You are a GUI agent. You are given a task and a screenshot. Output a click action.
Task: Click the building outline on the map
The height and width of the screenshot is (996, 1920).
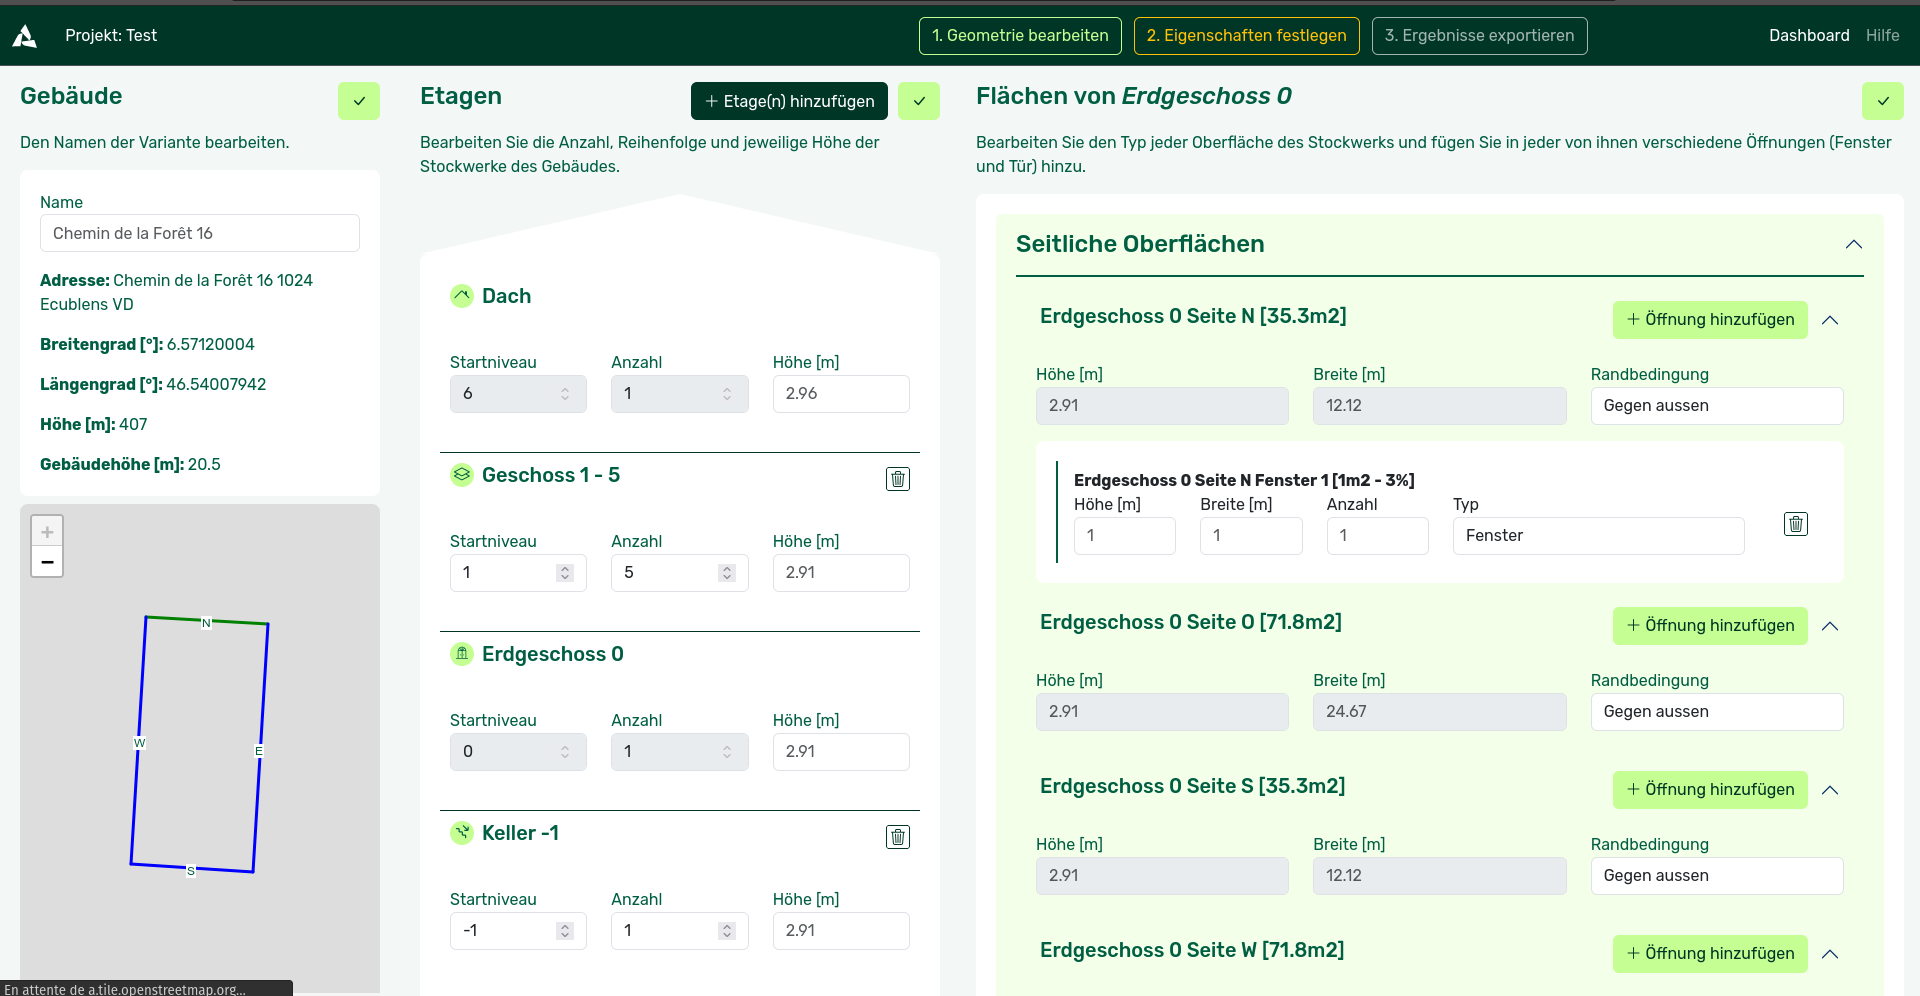(200, 744)
